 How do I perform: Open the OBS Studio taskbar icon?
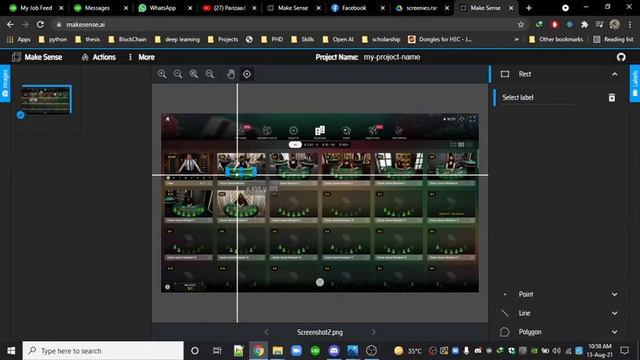click(371, 351)
